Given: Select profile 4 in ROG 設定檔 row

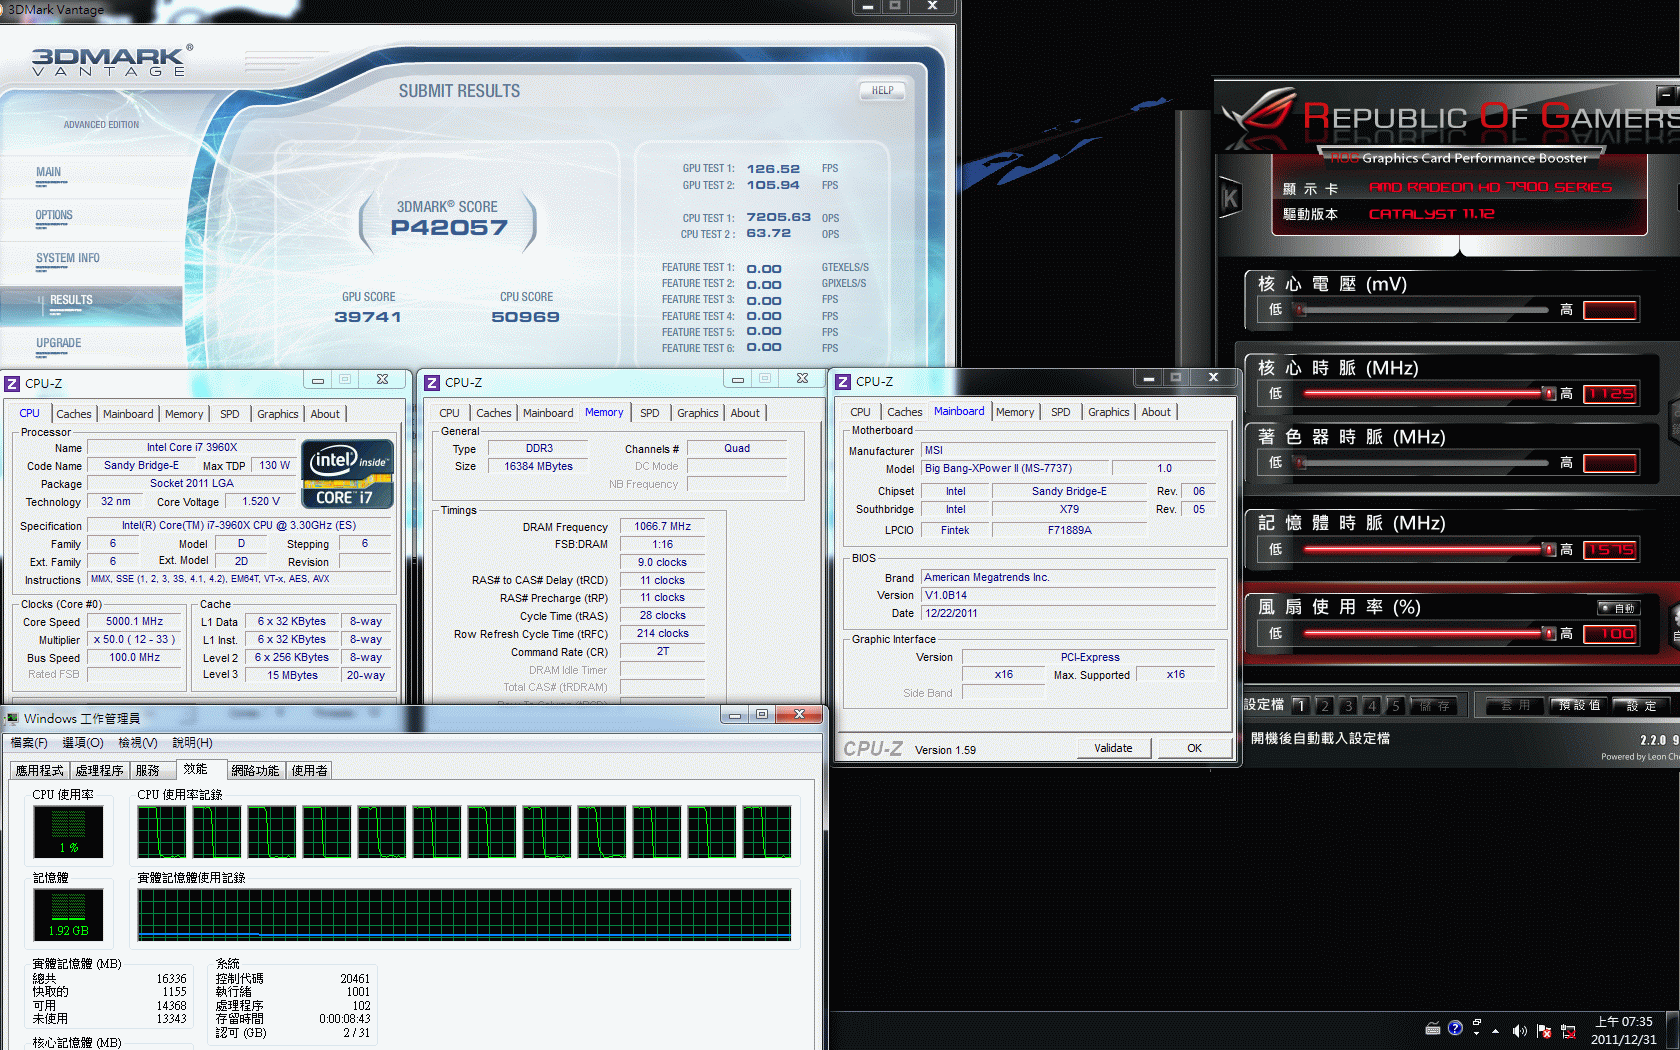Looking at the screenshot, I should pyautogui.click(x=1372, y=705).
